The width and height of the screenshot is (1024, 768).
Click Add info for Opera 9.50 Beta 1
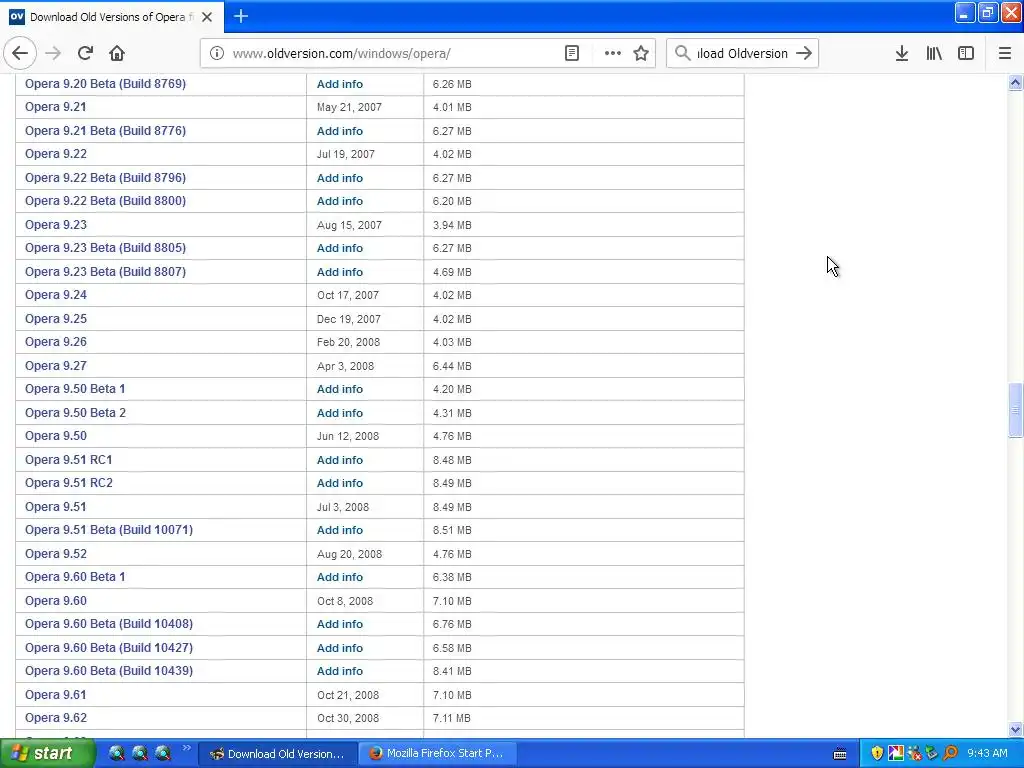340,389
